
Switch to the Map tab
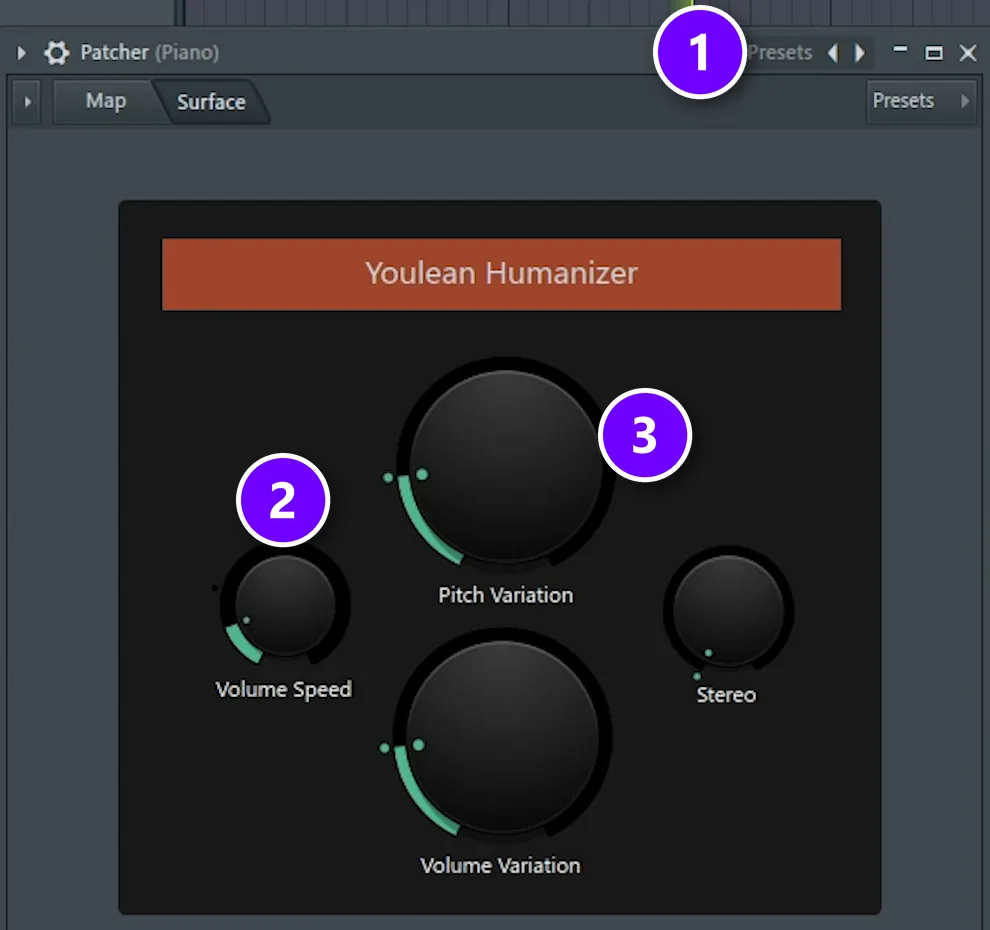[105, 101]
